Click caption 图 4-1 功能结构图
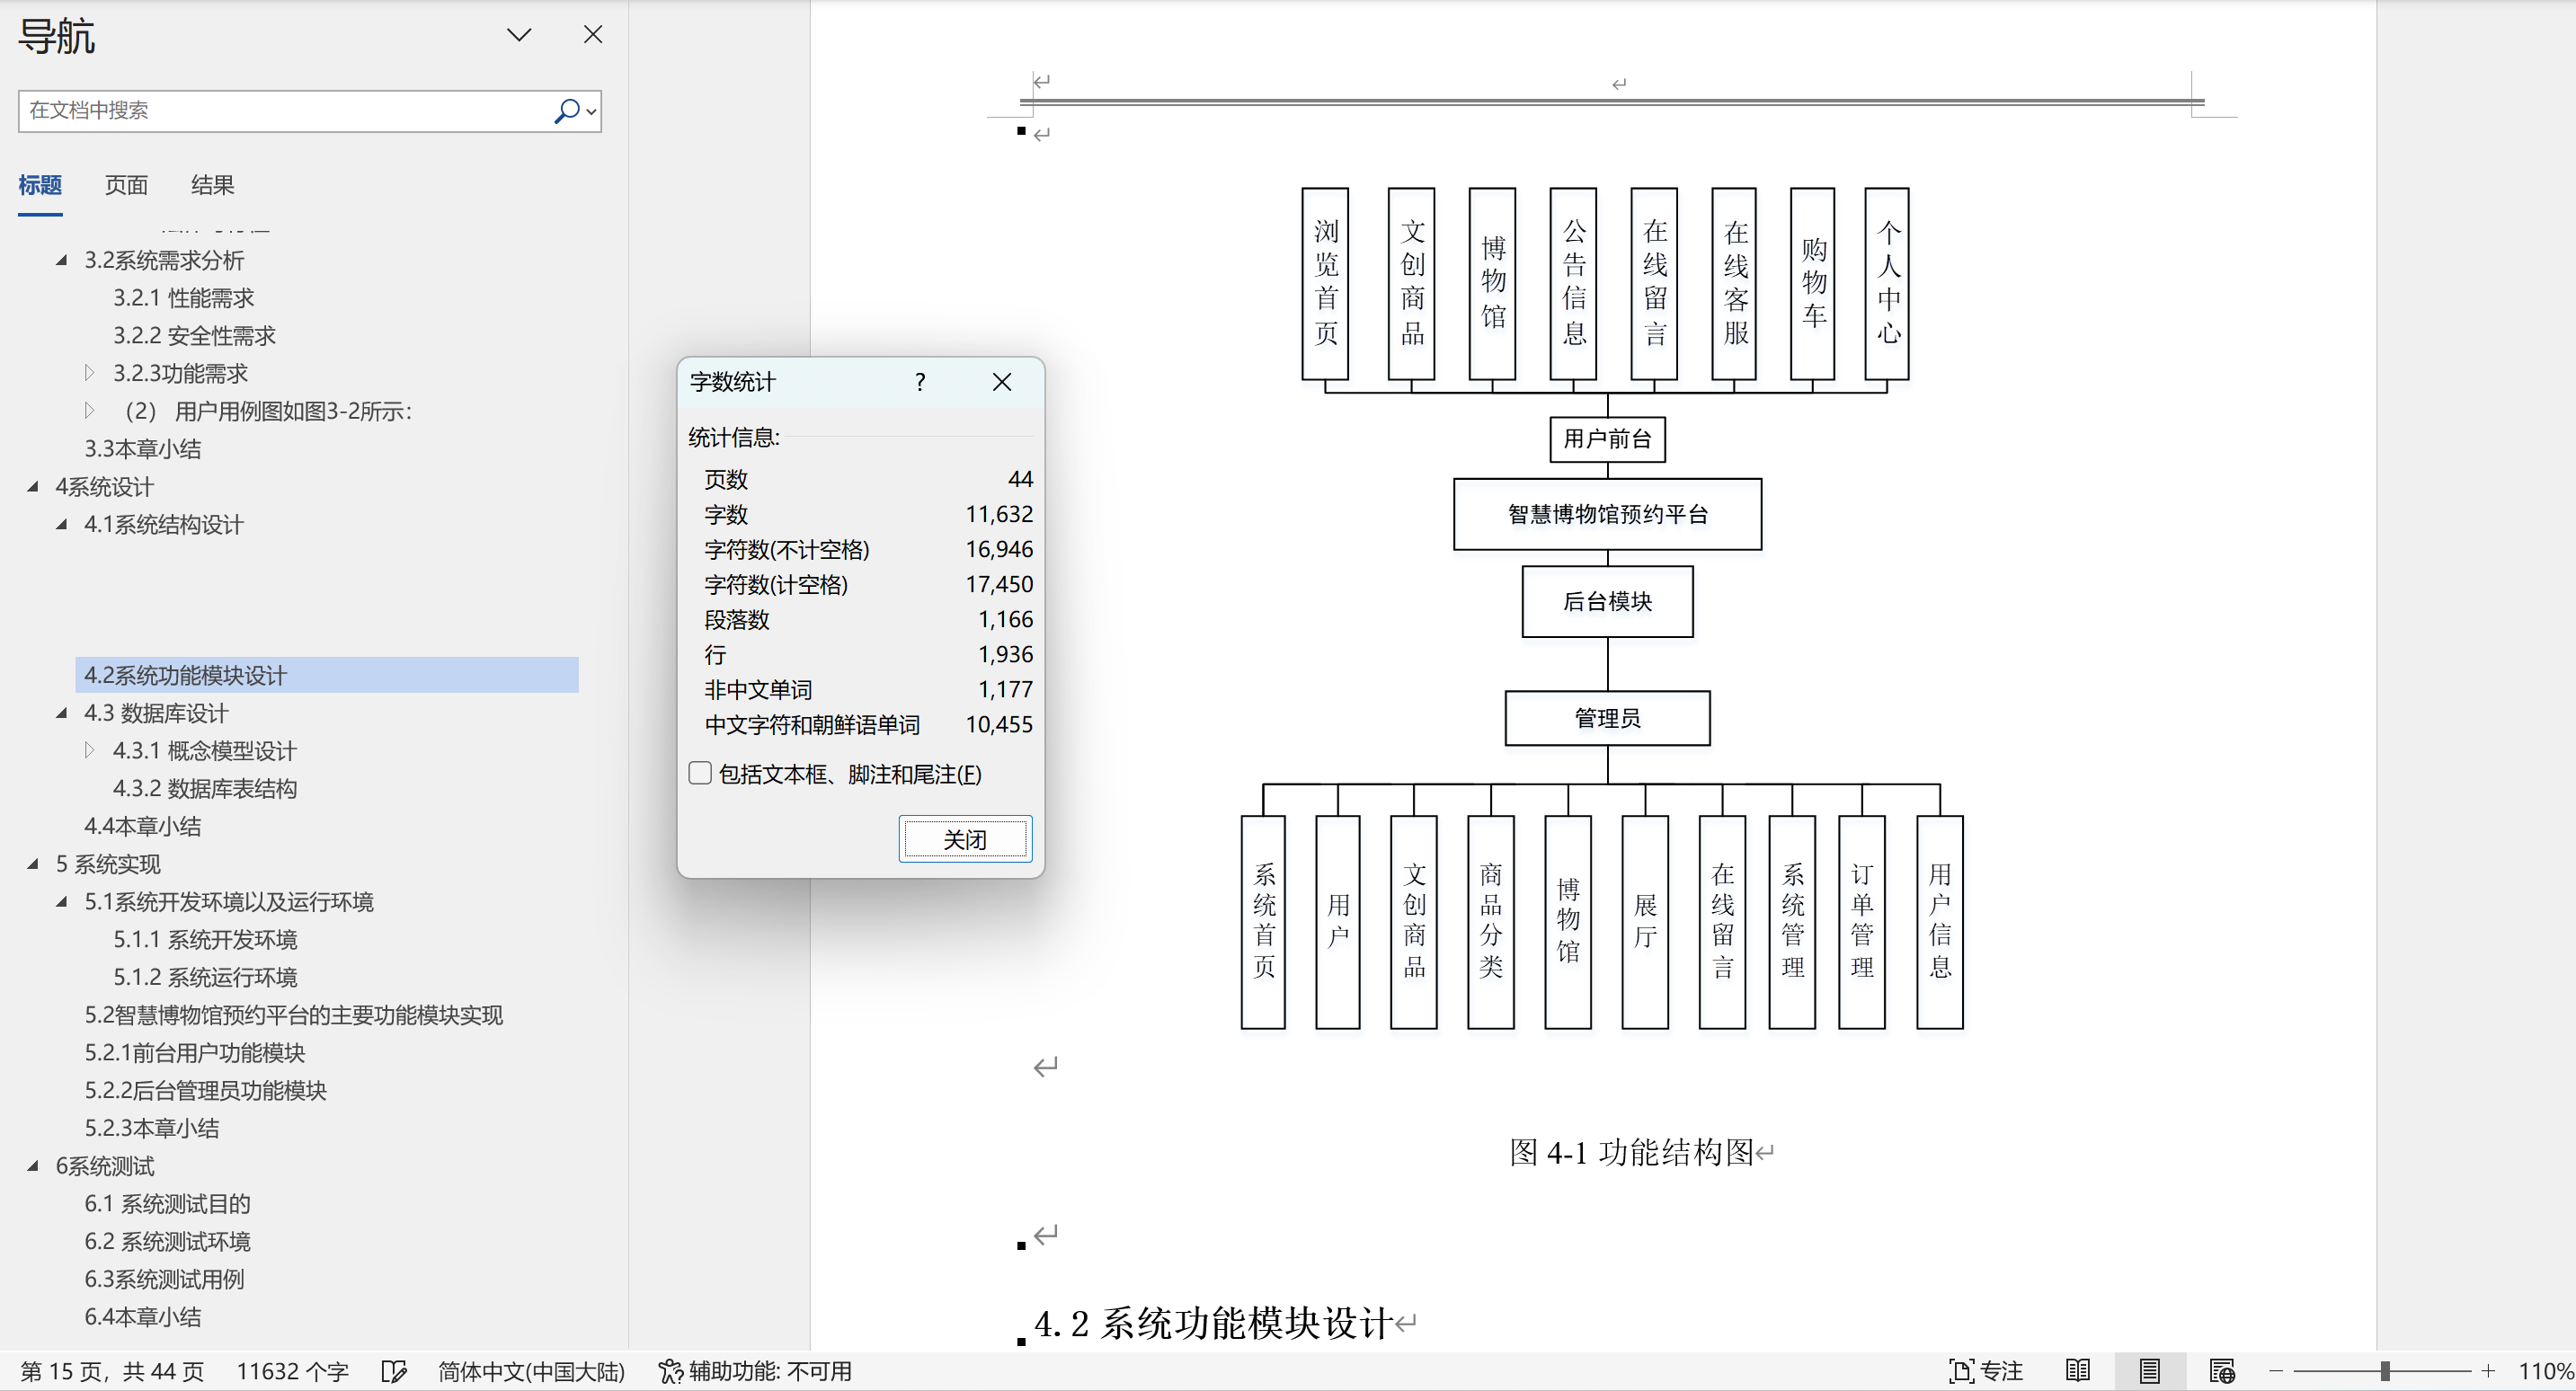2576x1391 pixels. (x=1631, y=1152)
